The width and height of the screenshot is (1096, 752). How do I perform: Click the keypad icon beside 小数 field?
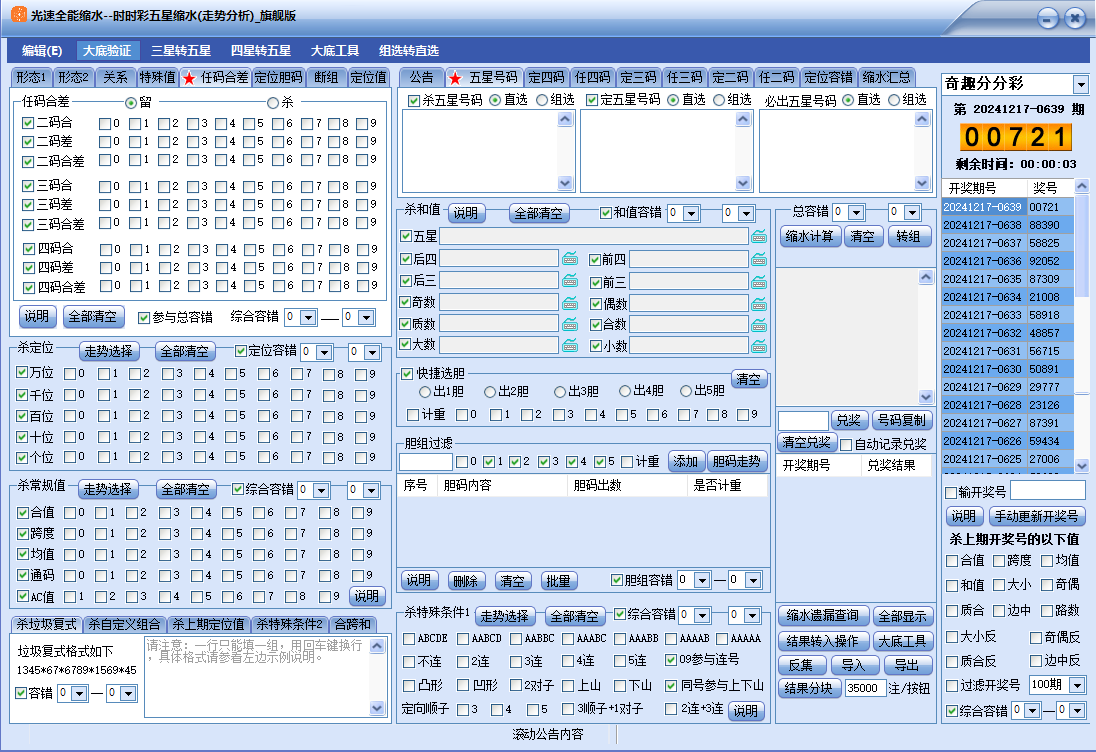[759, 346]
